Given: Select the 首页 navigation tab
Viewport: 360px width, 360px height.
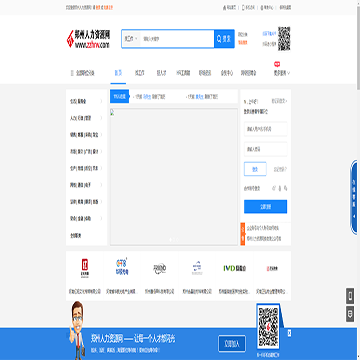Looking at the screenshot, I should click(118, 73).
